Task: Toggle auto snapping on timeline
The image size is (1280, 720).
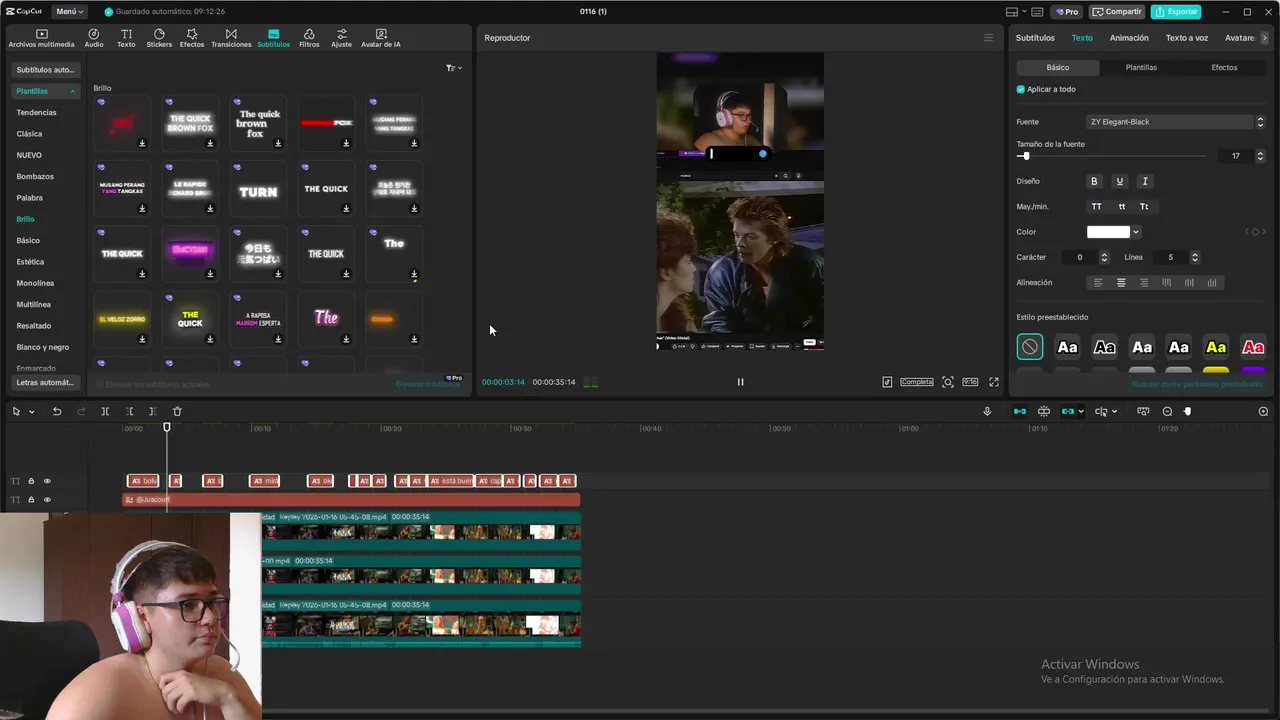Action: click(x=1044, y=412)
